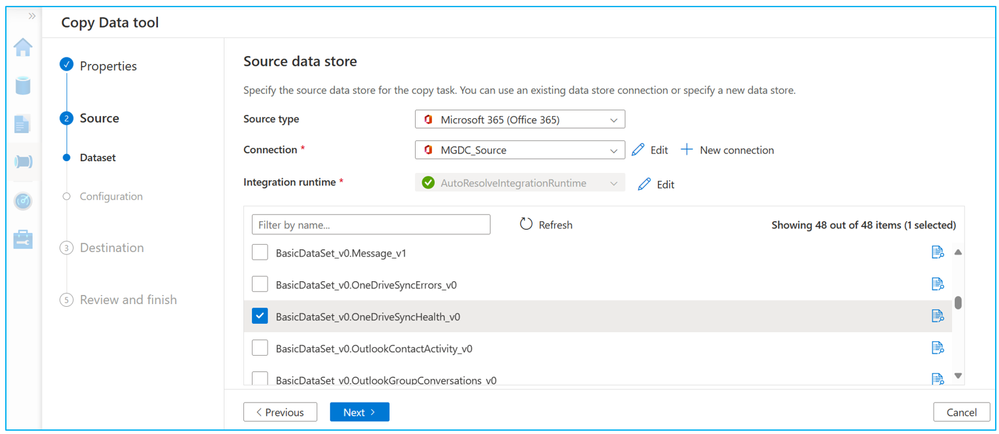The image size is (999, 434).
Task: Open the Integrate pipeline icon in the sidebar
Action: [x=23, y=163]
